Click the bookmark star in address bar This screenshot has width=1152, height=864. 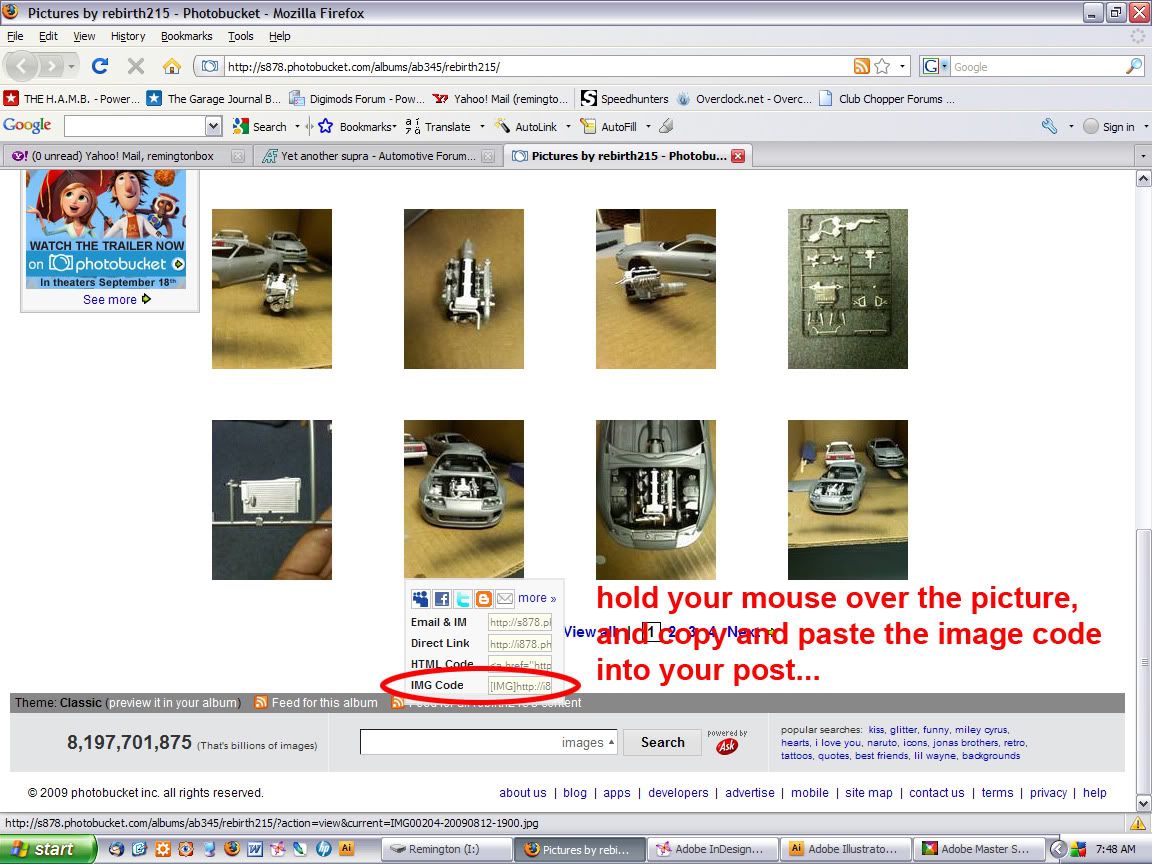[x=882, y=67]
